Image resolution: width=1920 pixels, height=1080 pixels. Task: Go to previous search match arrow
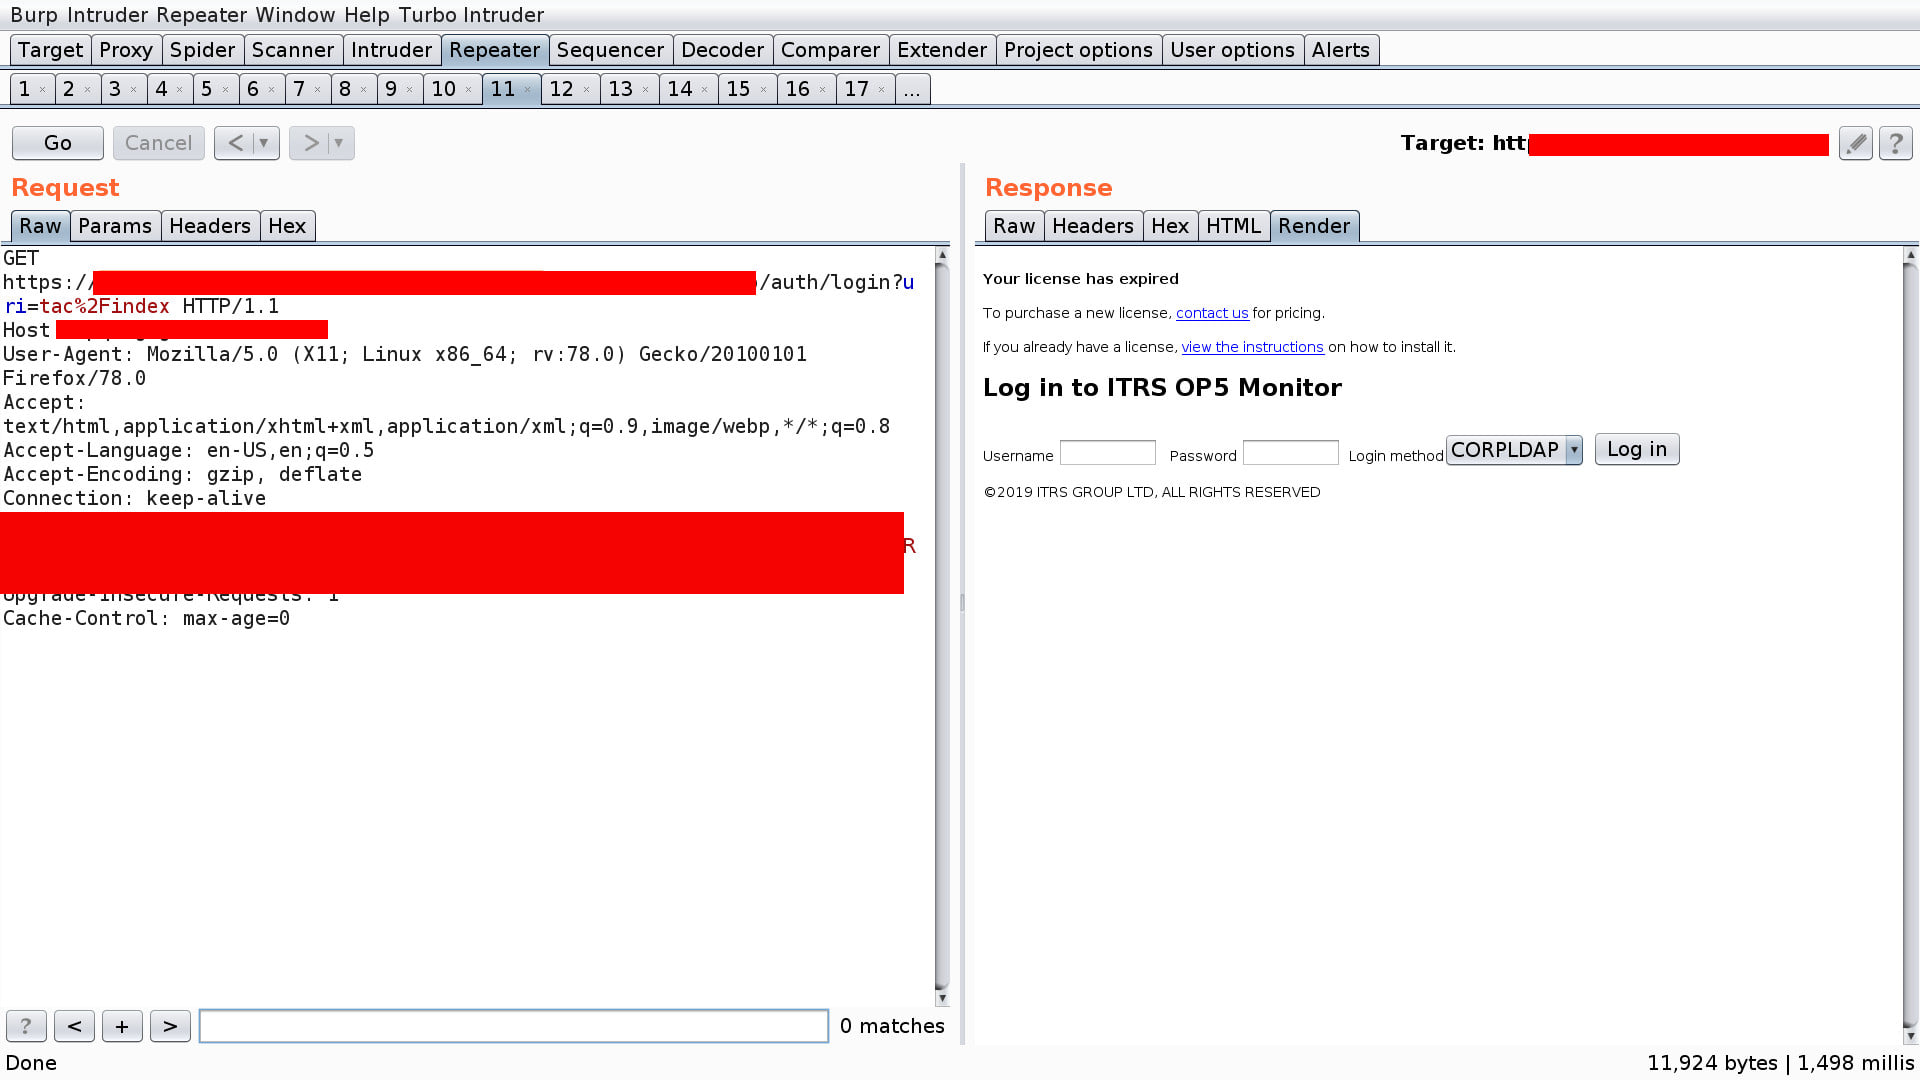[74, 1026]
